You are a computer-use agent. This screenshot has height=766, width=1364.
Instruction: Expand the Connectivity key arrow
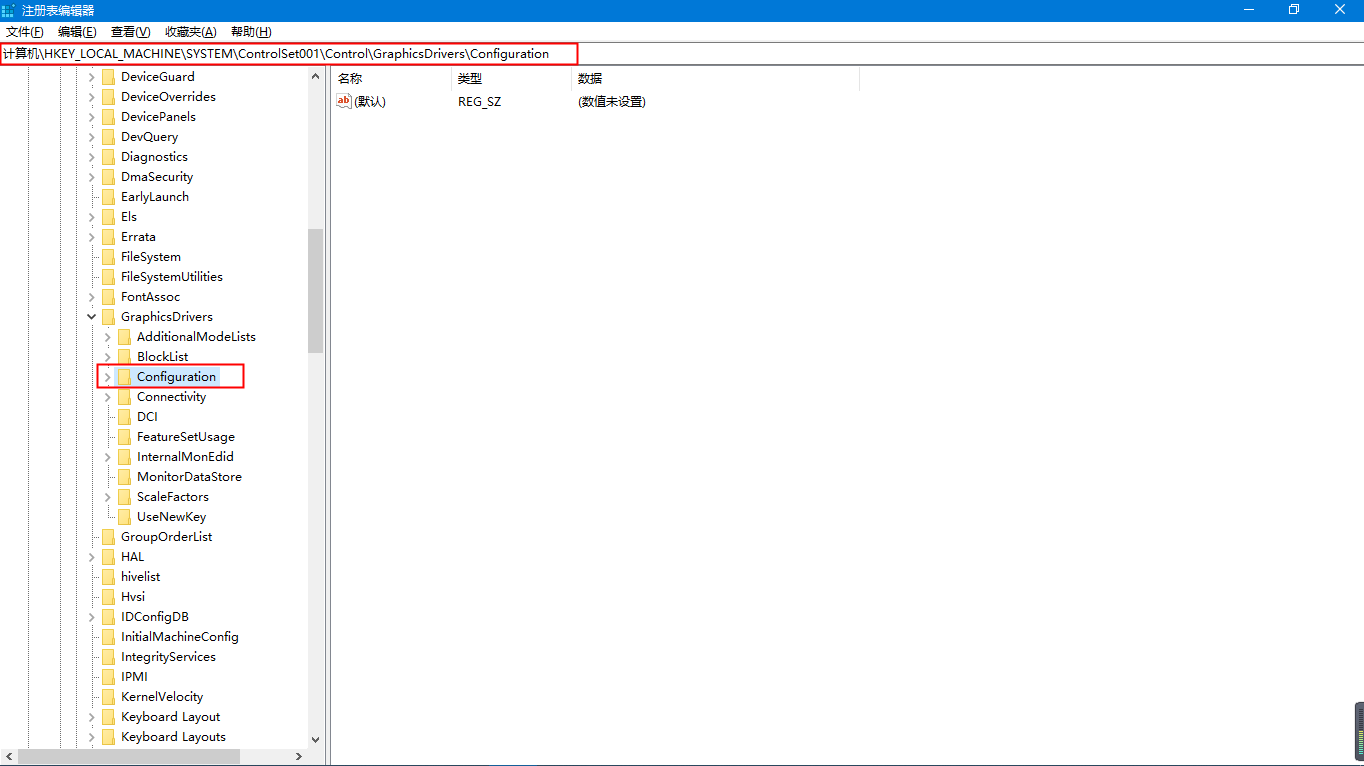coord(108,397)
